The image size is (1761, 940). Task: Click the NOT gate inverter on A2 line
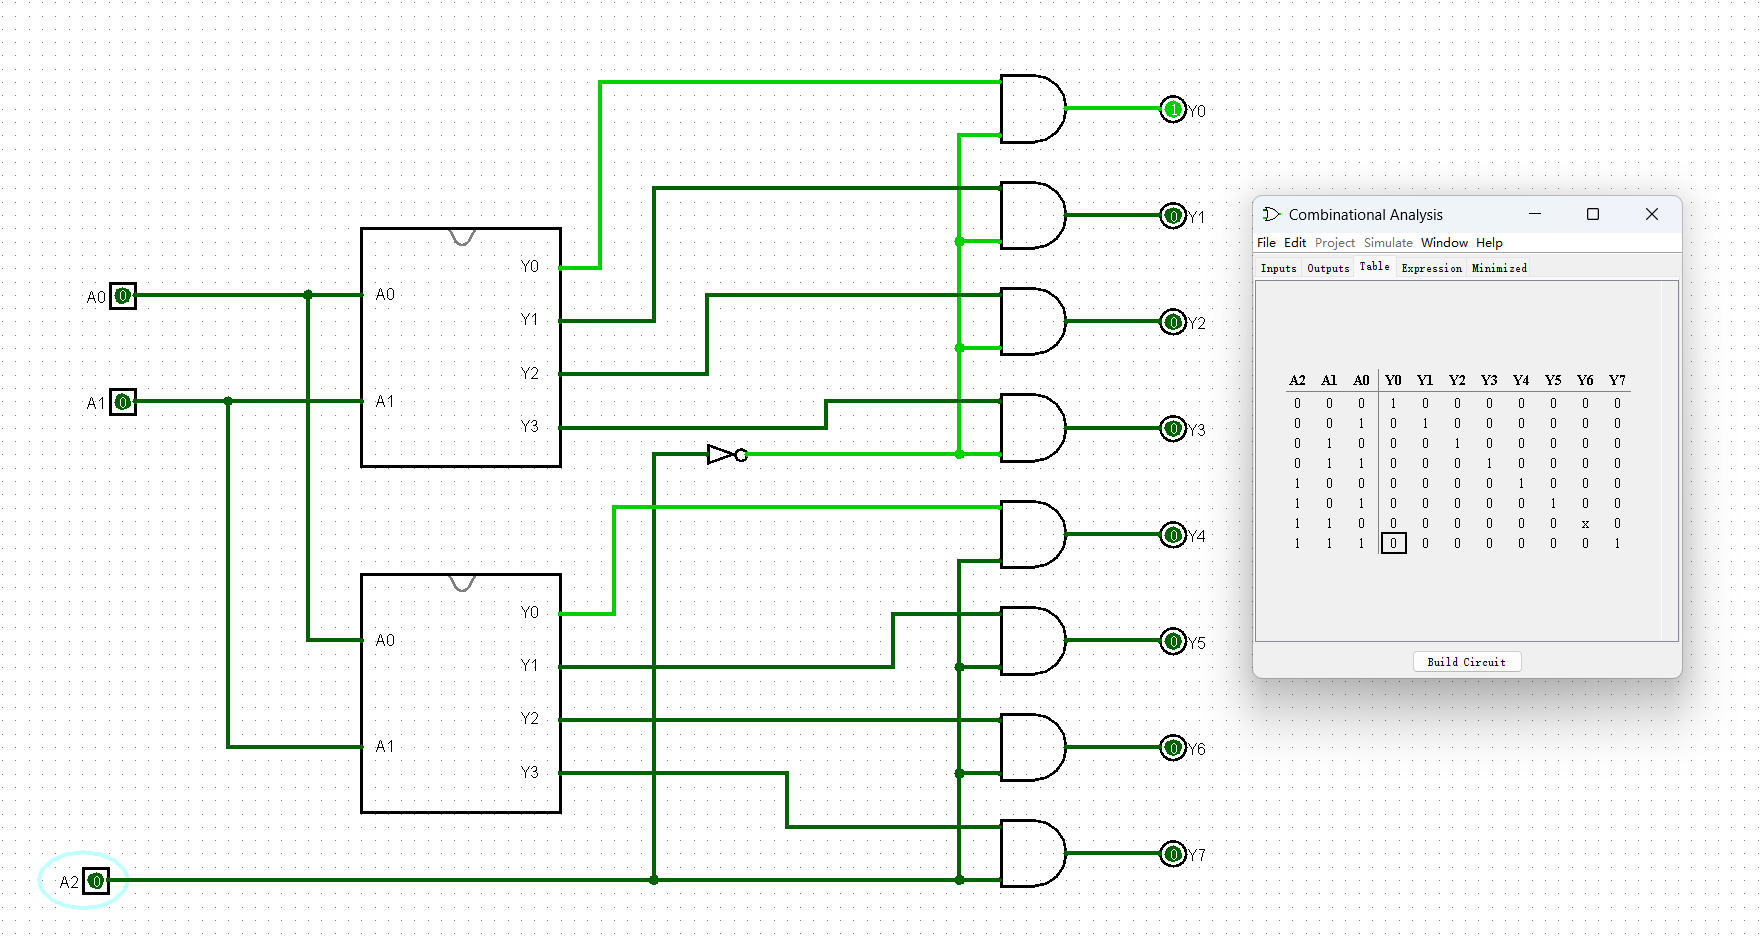pyautogui.click(x=724, y=455)
